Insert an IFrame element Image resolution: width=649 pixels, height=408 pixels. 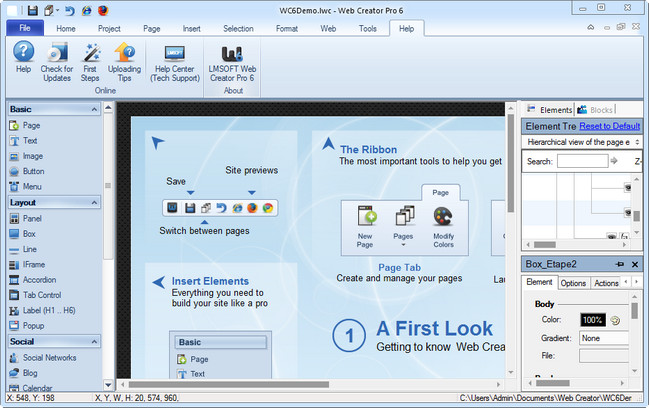tap(27, 264)
